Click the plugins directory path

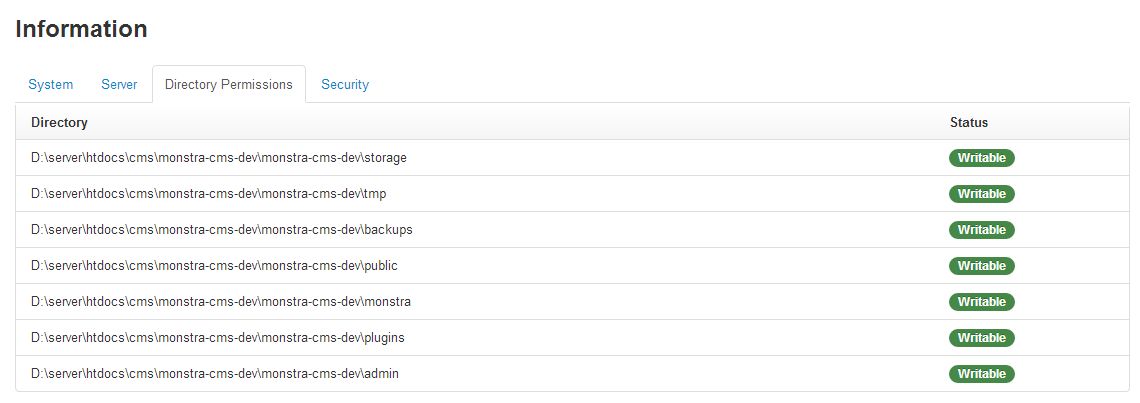point(218,338)
